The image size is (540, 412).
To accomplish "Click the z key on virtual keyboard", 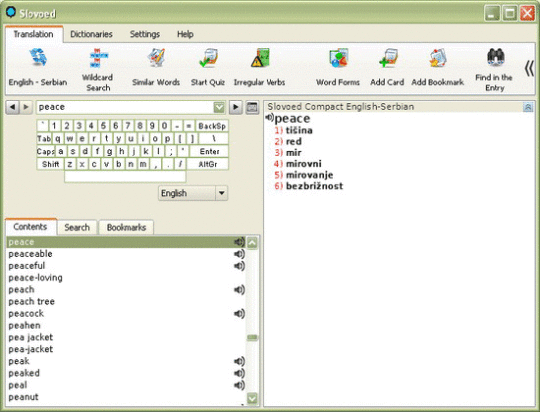I will [x=70, y=164].
